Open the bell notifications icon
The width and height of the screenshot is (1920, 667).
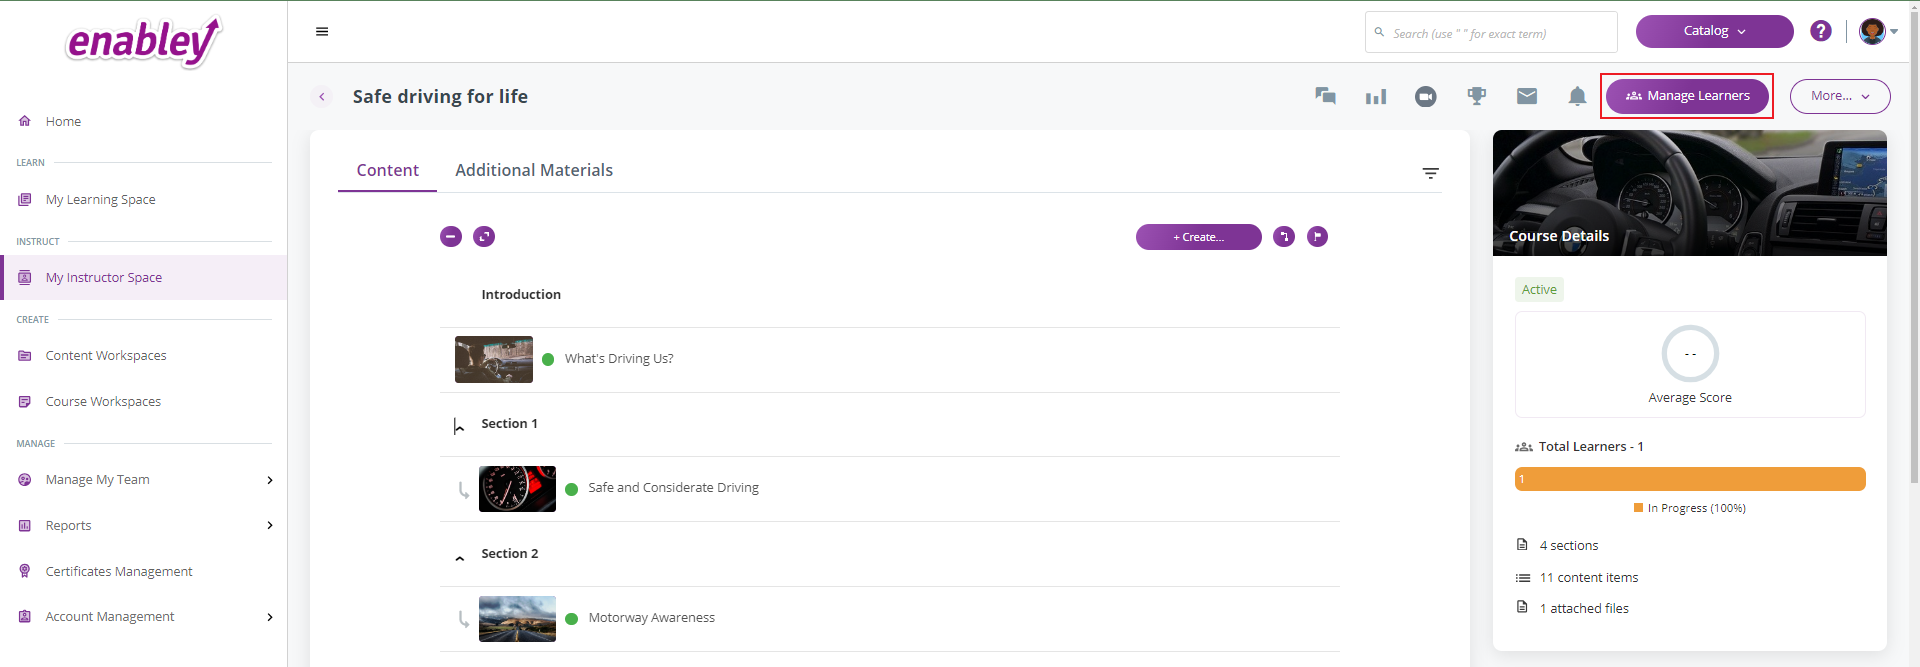pyautogui.click(x=1577, y=96)
